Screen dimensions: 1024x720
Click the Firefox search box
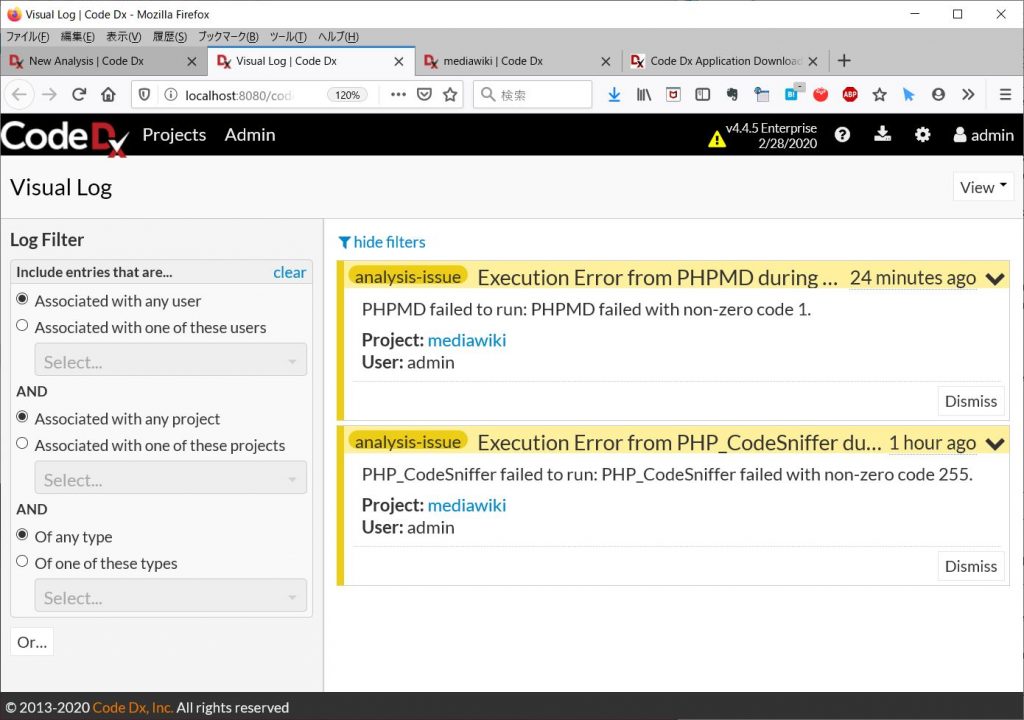point(532,95)
